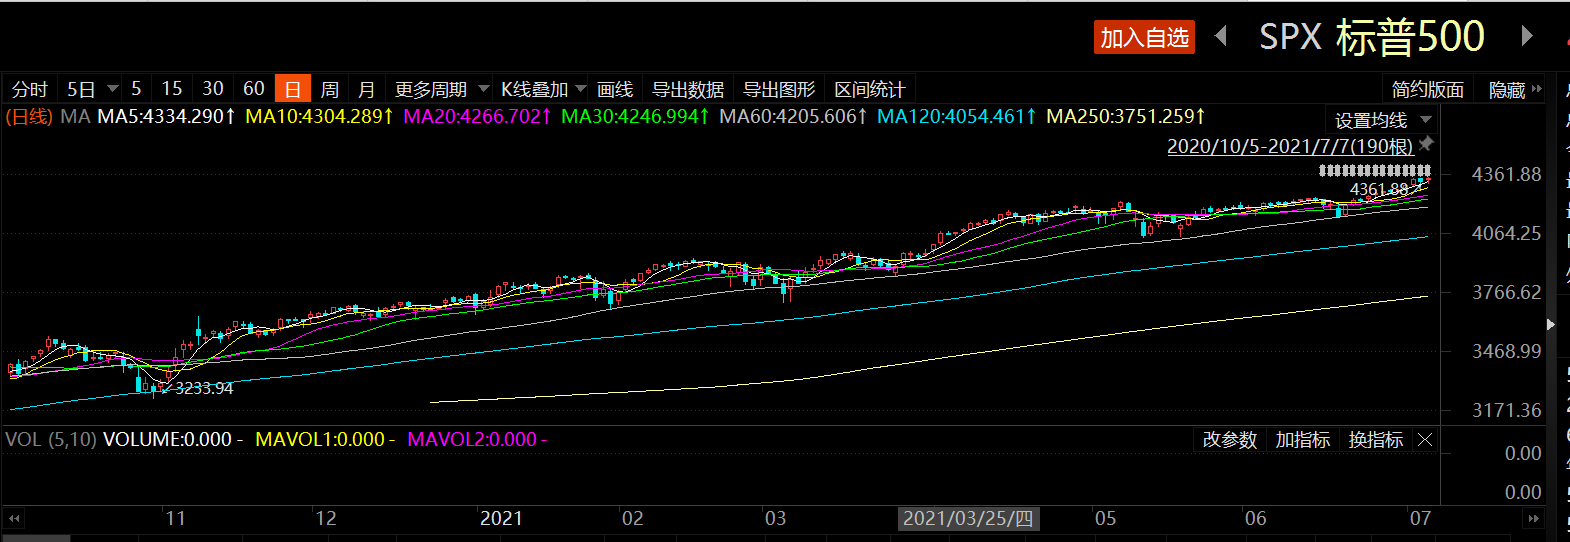Click the 加入自选 add-to-watchlist button
This screenshot has width=1570, height=542.
(x=1144, y=37)
